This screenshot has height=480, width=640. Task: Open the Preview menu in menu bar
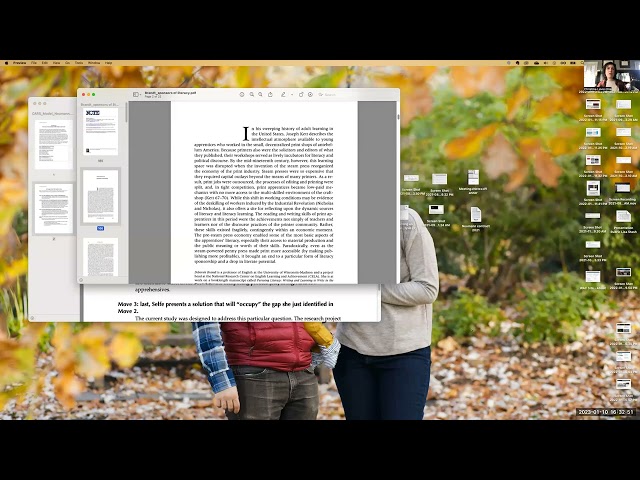point(19,63)
